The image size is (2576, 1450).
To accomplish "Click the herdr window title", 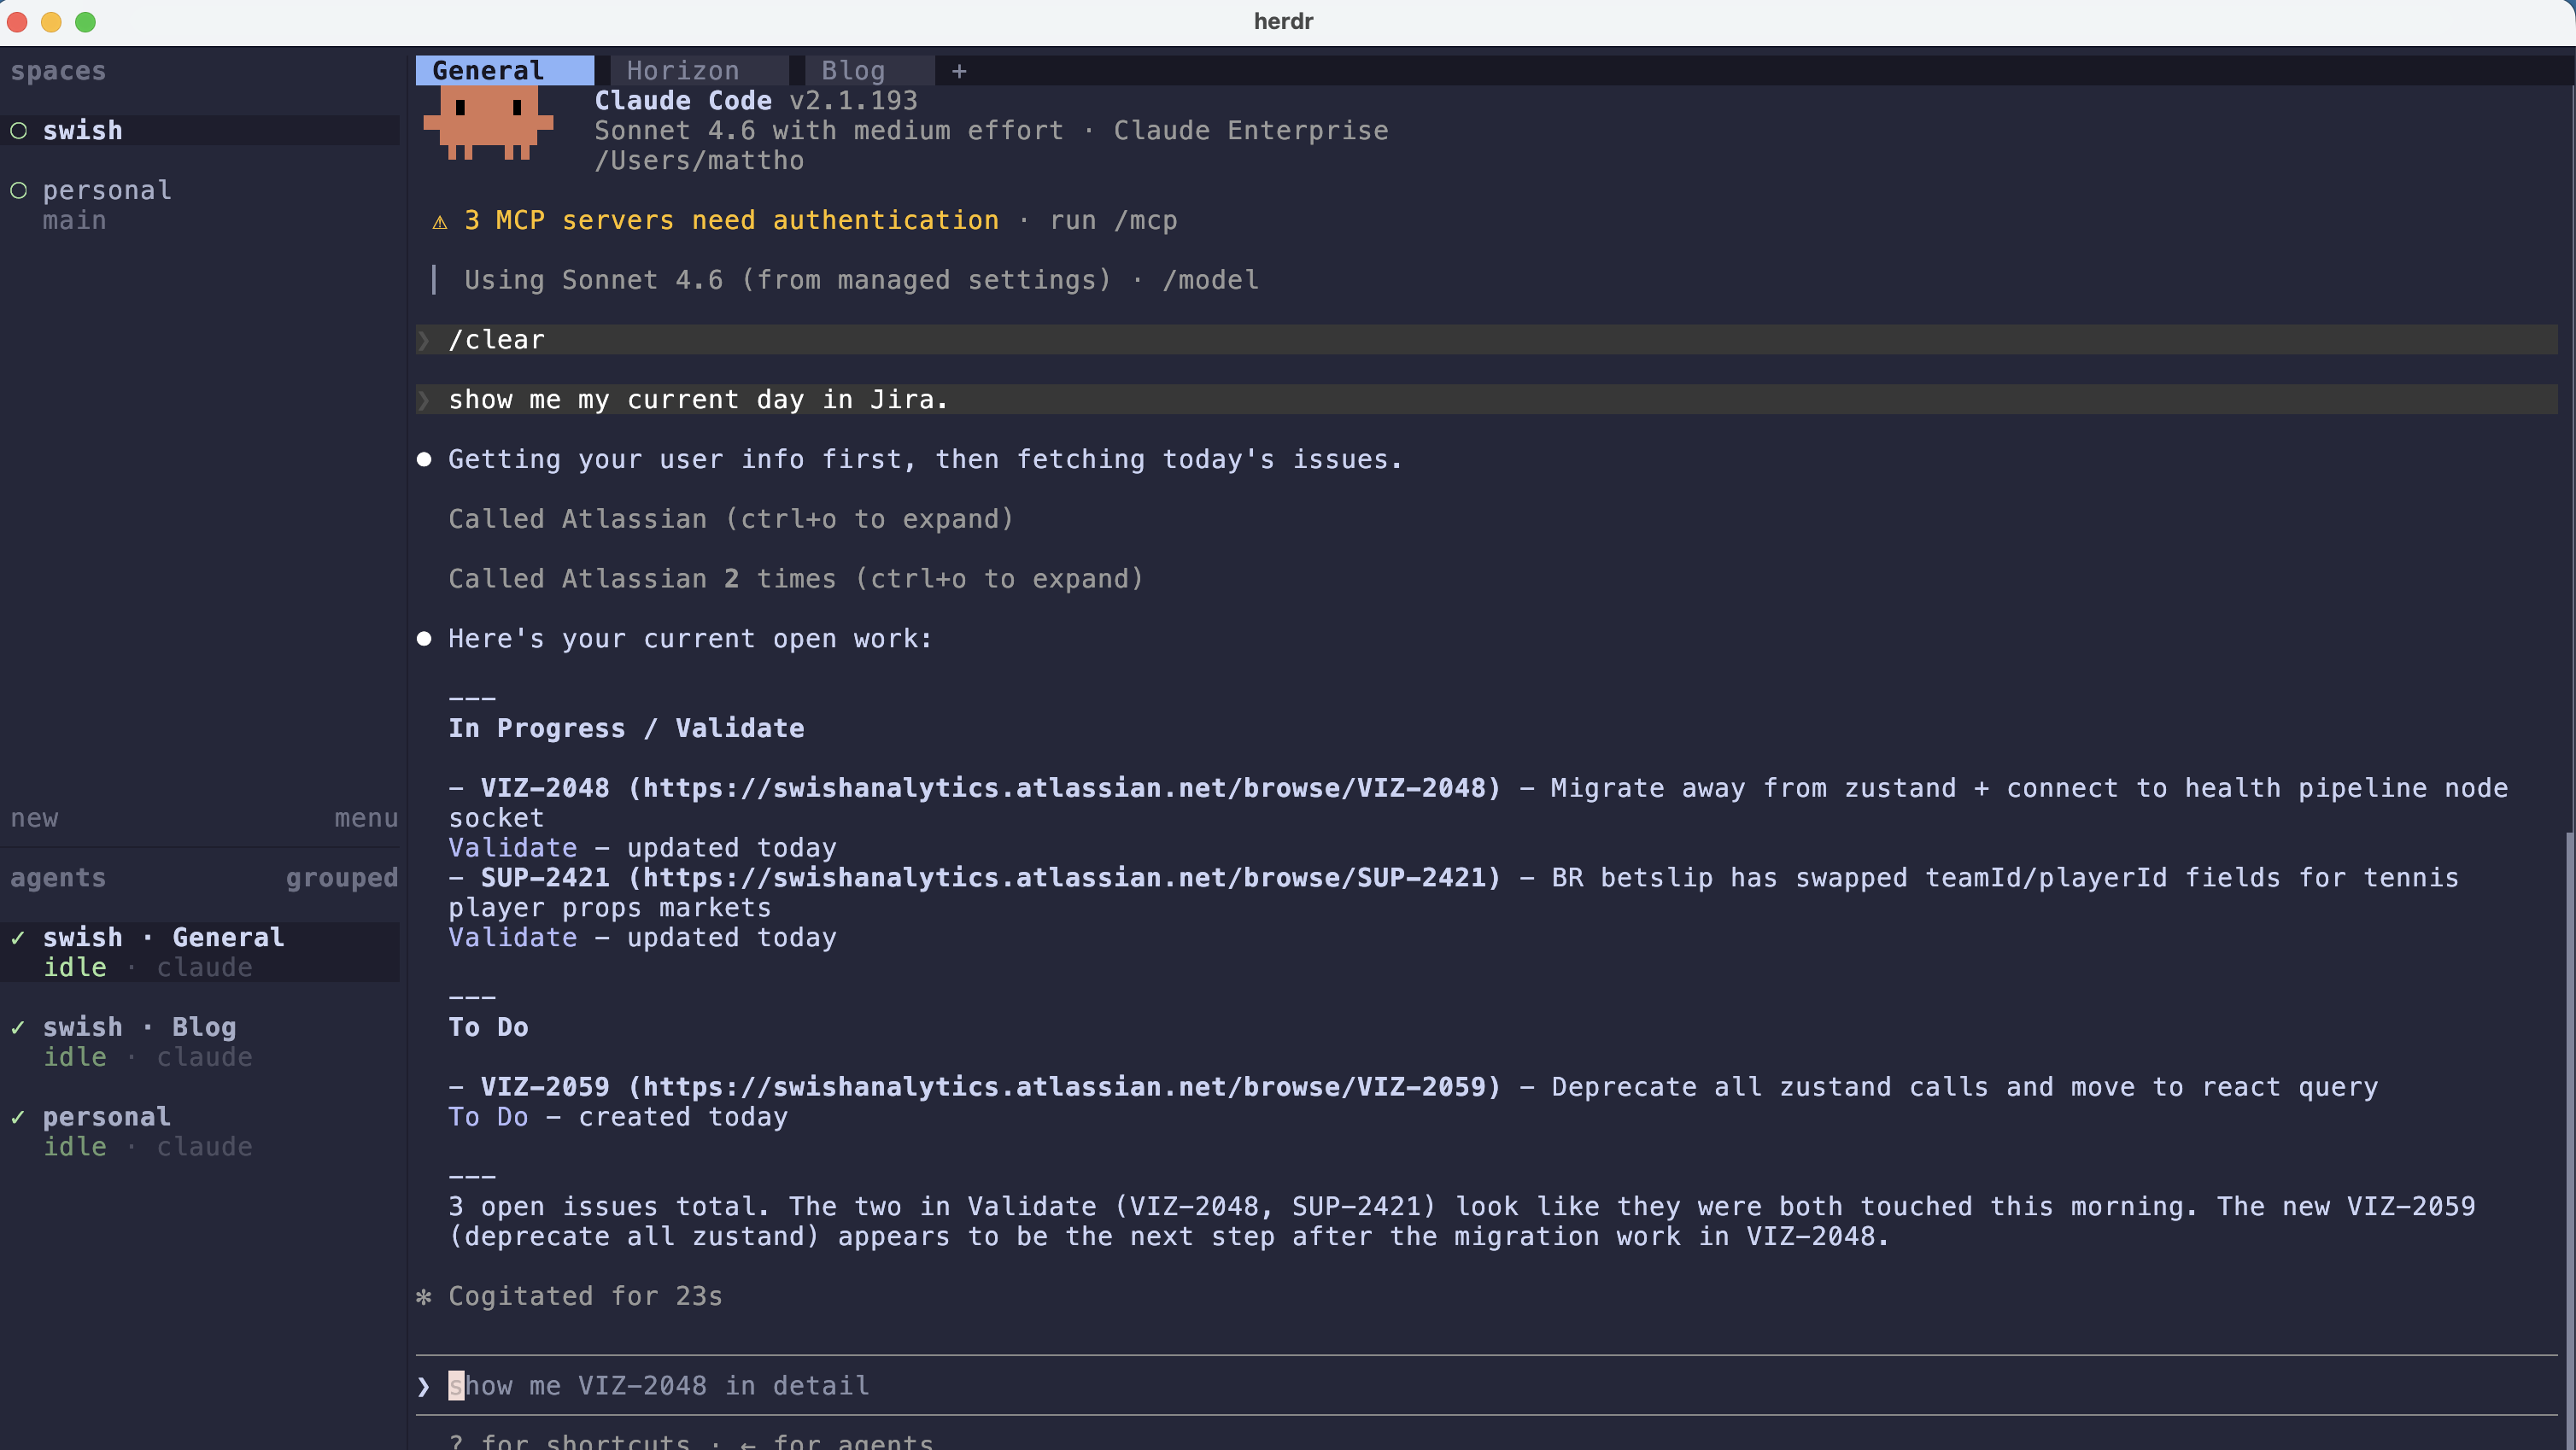I will [1283, 21].
